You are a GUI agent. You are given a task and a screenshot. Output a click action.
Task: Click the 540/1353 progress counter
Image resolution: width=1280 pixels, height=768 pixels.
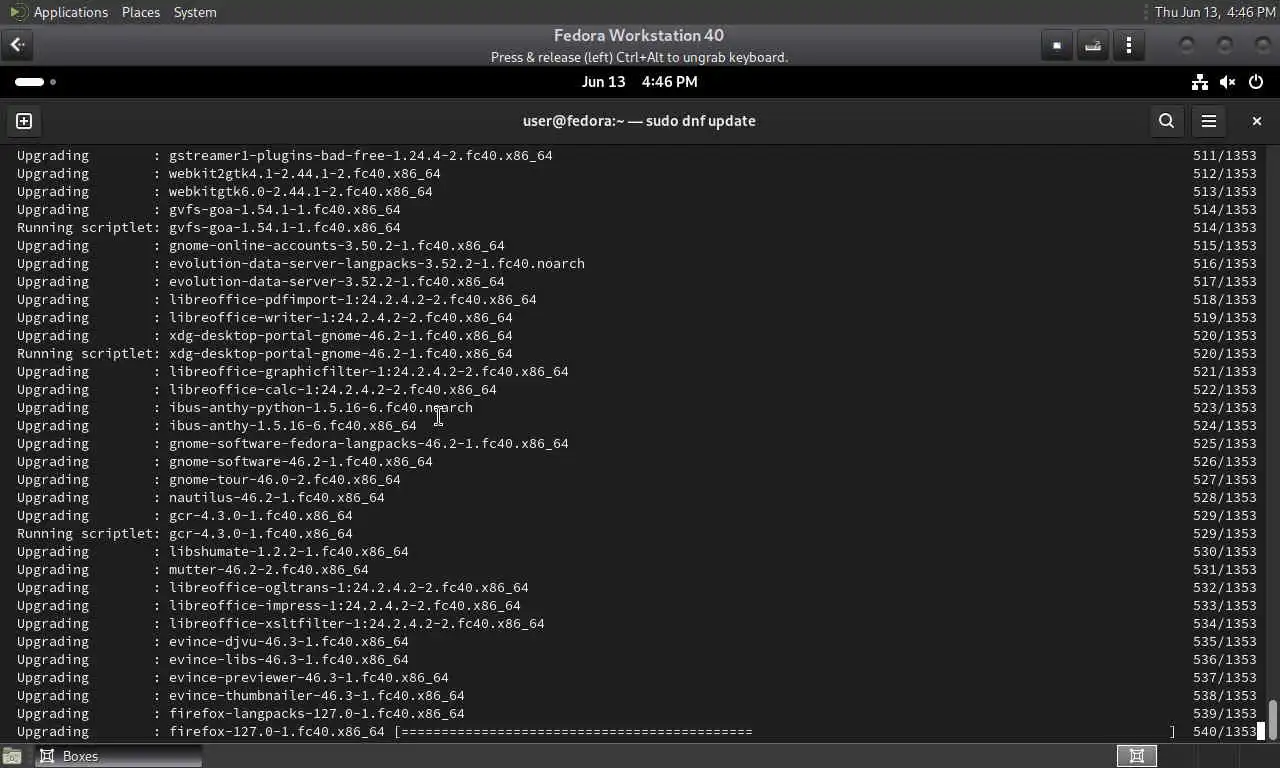point(1225,732)
